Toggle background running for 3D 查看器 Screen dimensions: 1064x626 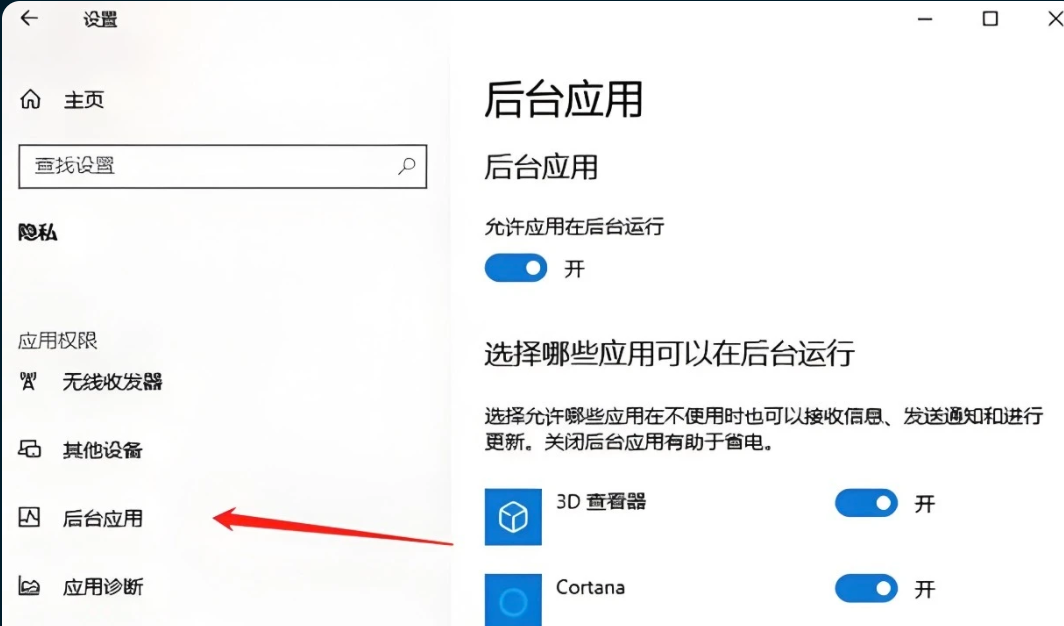(866, 503)
